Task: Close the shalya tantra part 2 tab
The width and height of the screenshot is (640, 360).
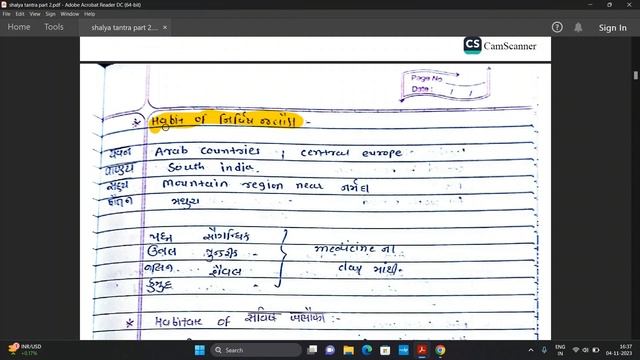Action: (165, 28)
